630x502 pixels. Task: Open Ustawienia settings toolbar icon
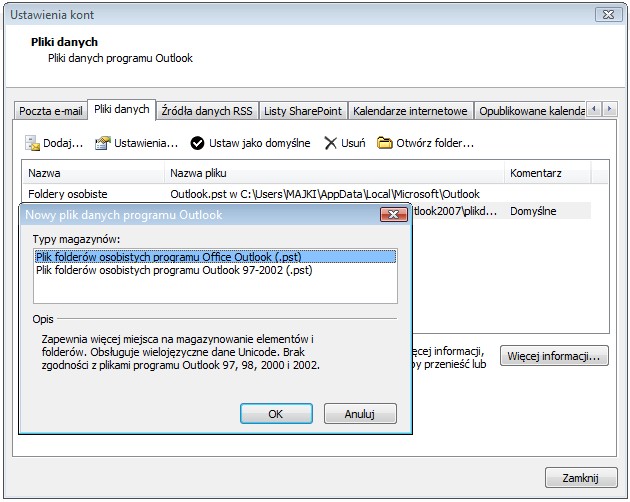tap(102, 144)
